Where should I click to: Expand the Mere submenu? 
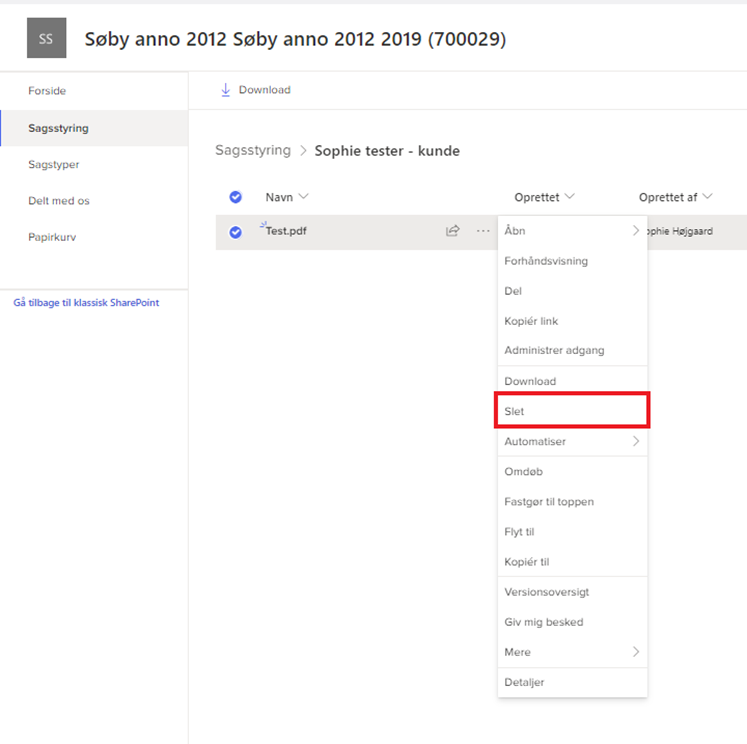click(635, 652)
